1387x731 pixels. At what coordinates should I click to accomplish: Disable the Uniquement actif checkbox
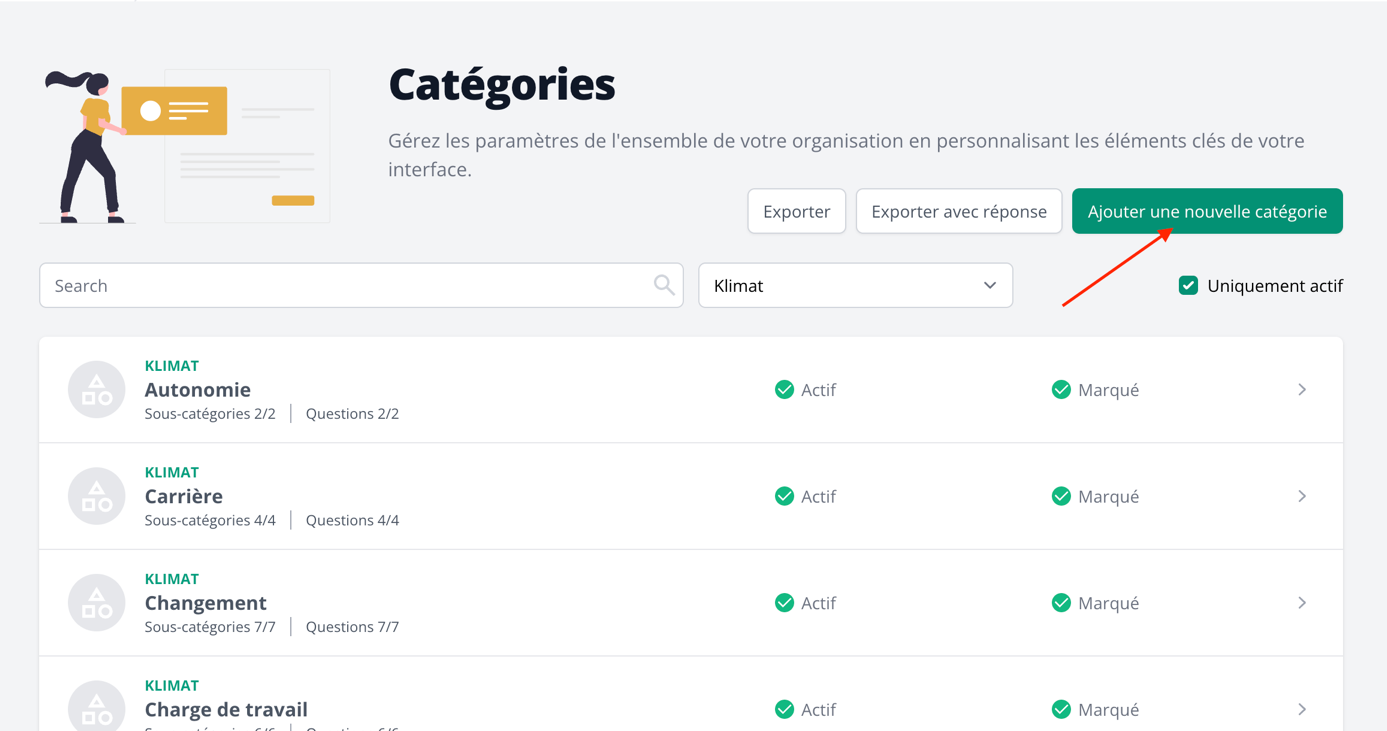coord(1188,285)
